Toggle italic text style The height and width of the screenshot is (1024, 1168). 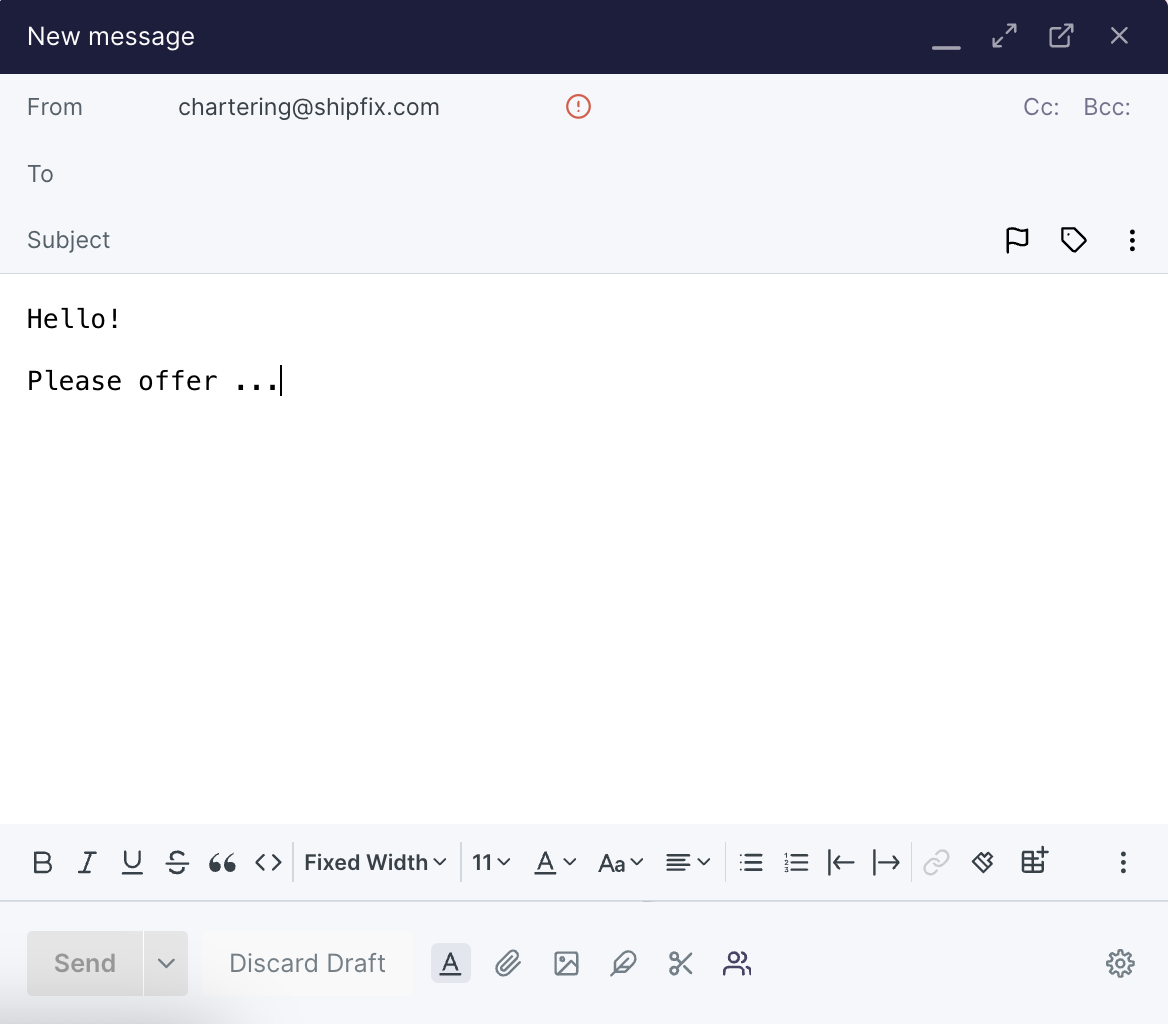(x=88, y=862)
